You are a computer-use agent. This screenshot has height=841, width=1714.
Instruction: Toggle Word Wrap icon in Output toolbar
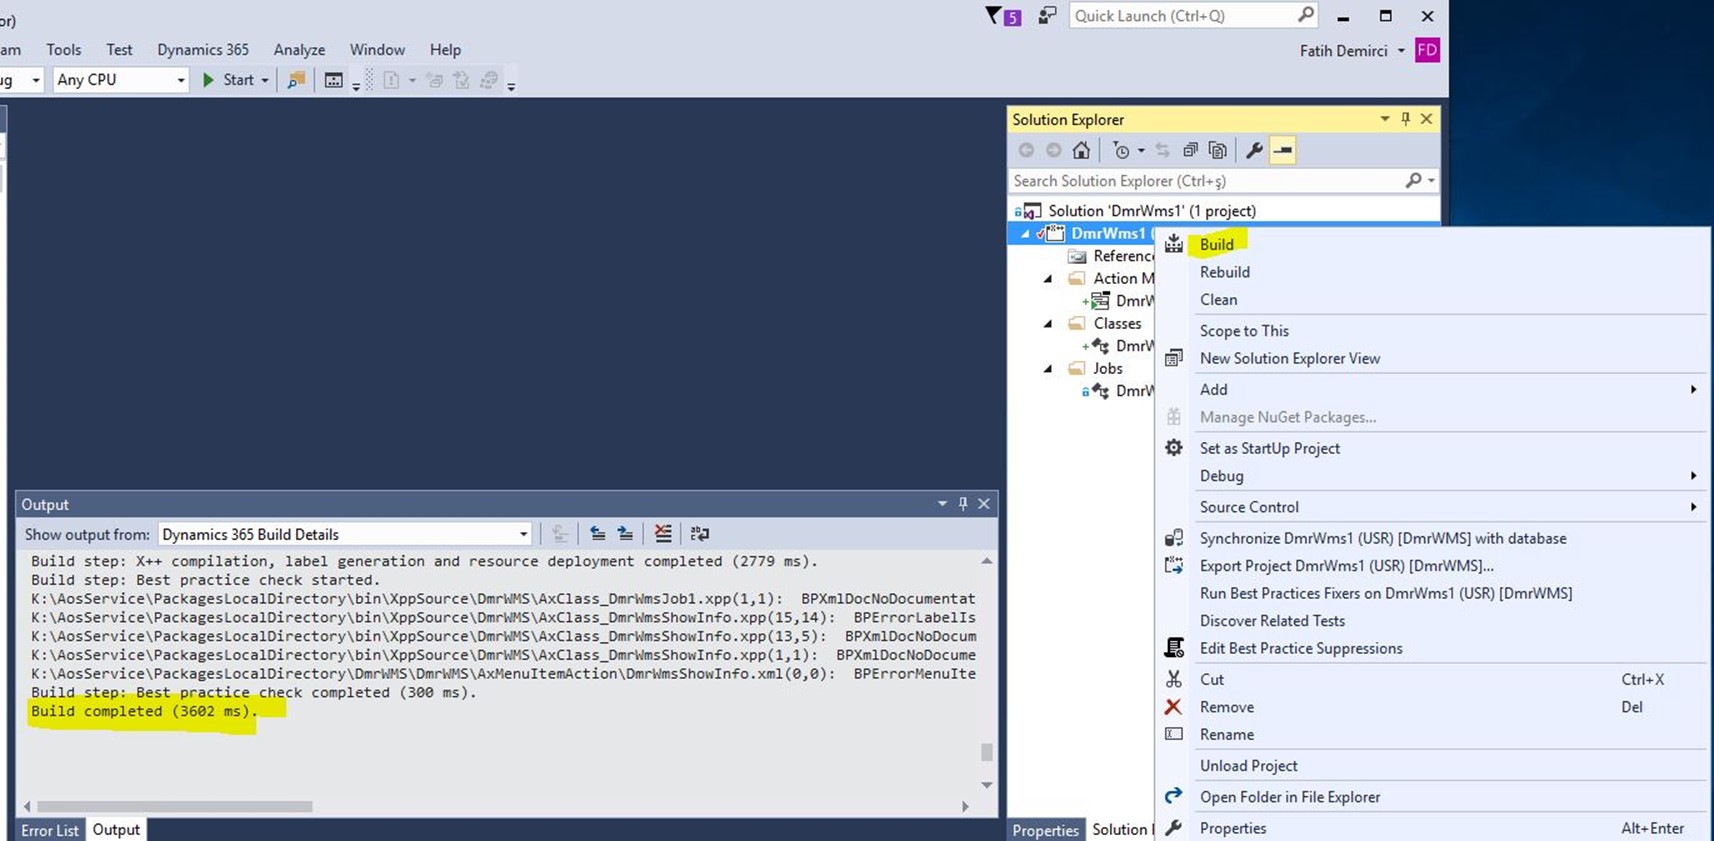click(x=700, y=534)
